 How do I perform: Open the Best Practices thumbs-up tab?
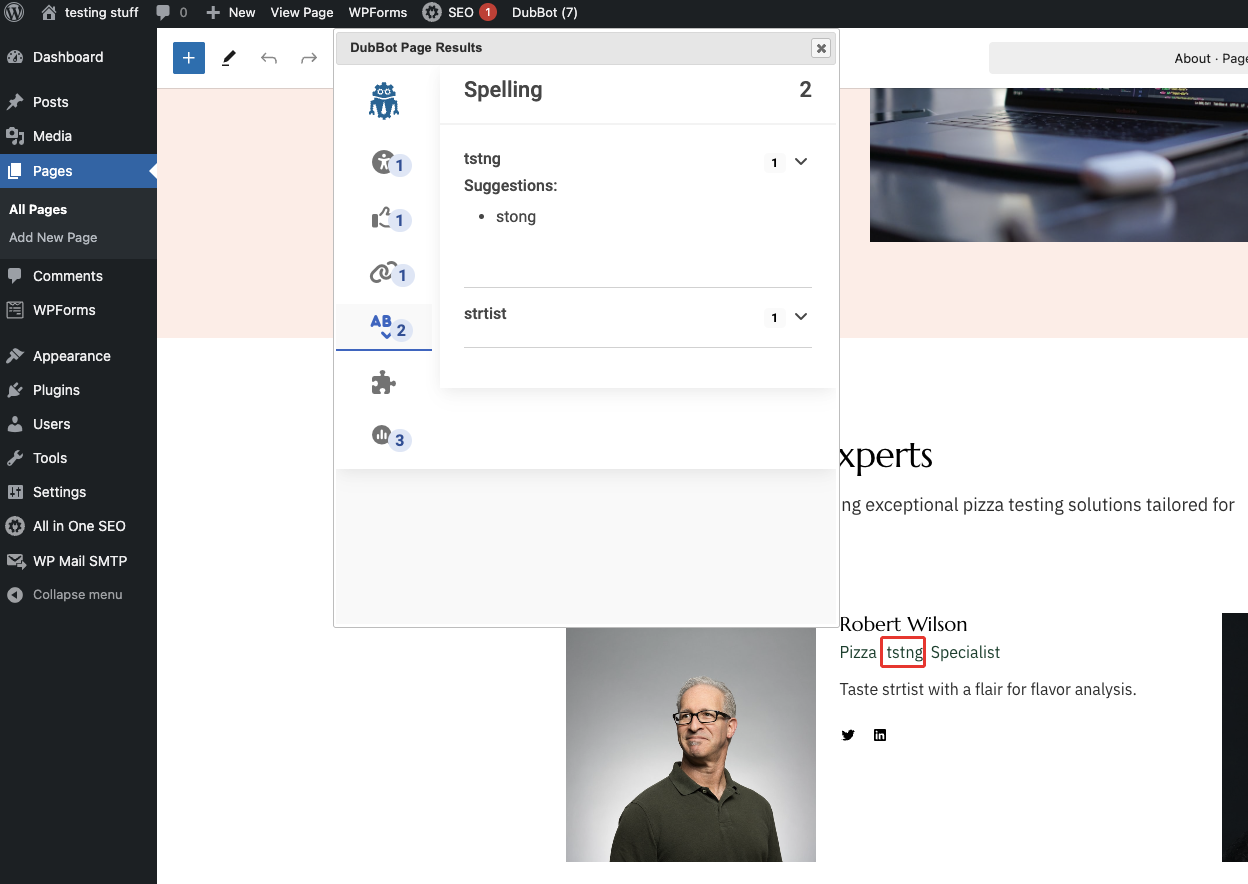click(x=384, y=219)
